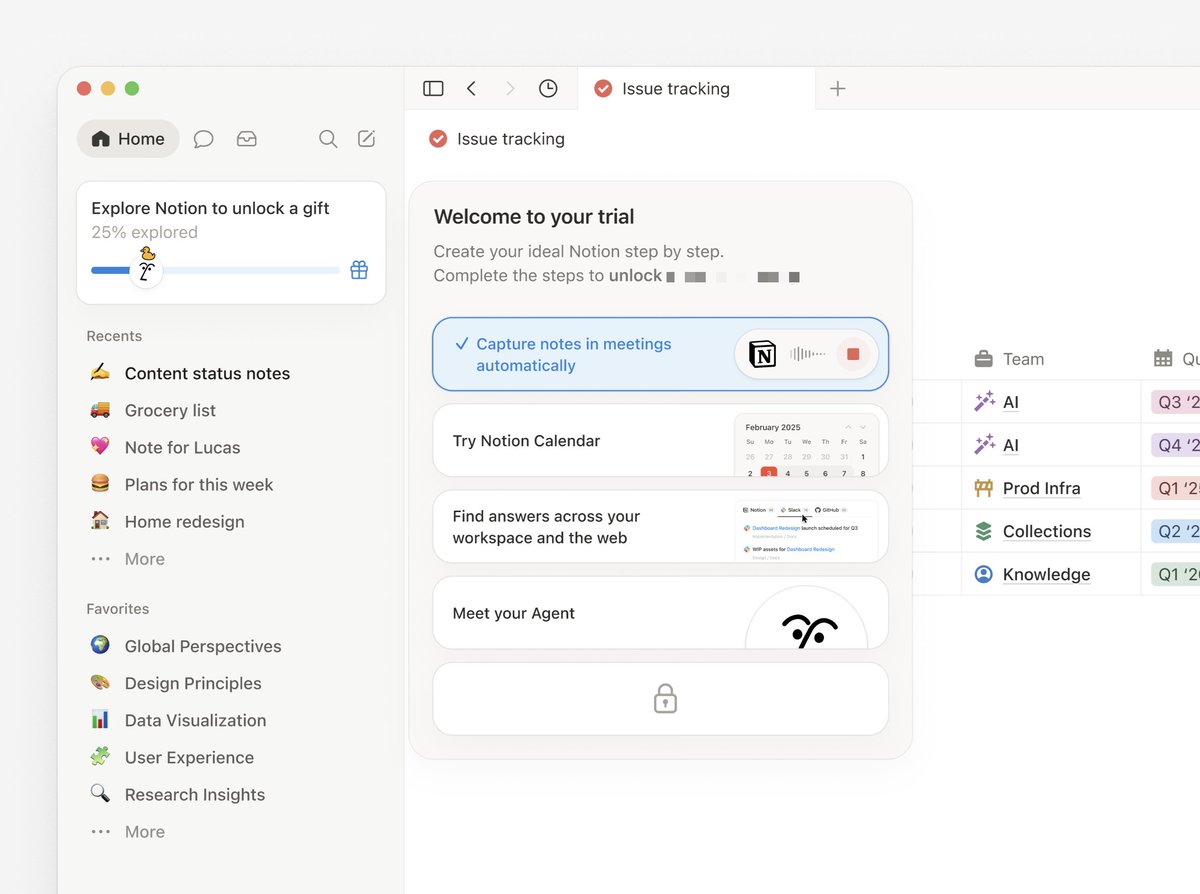Click the Prod Infra team link
Screen dimensions: 1200x894
point(1042,488)
